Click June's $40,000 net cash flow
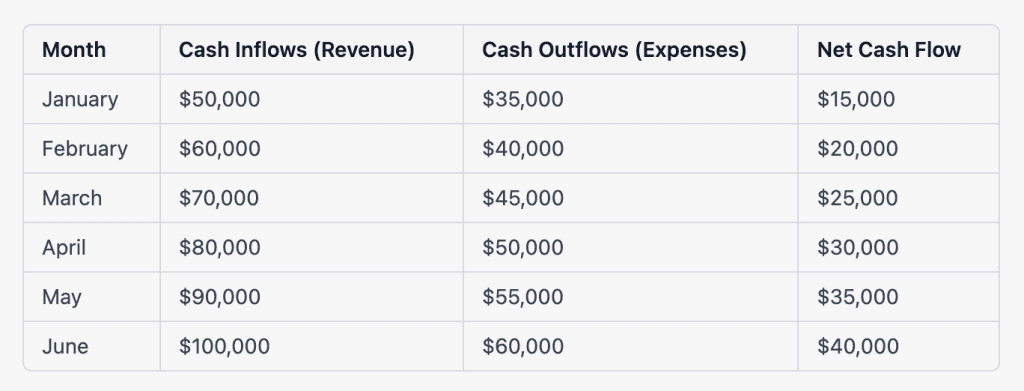 (x=857, y=346)
